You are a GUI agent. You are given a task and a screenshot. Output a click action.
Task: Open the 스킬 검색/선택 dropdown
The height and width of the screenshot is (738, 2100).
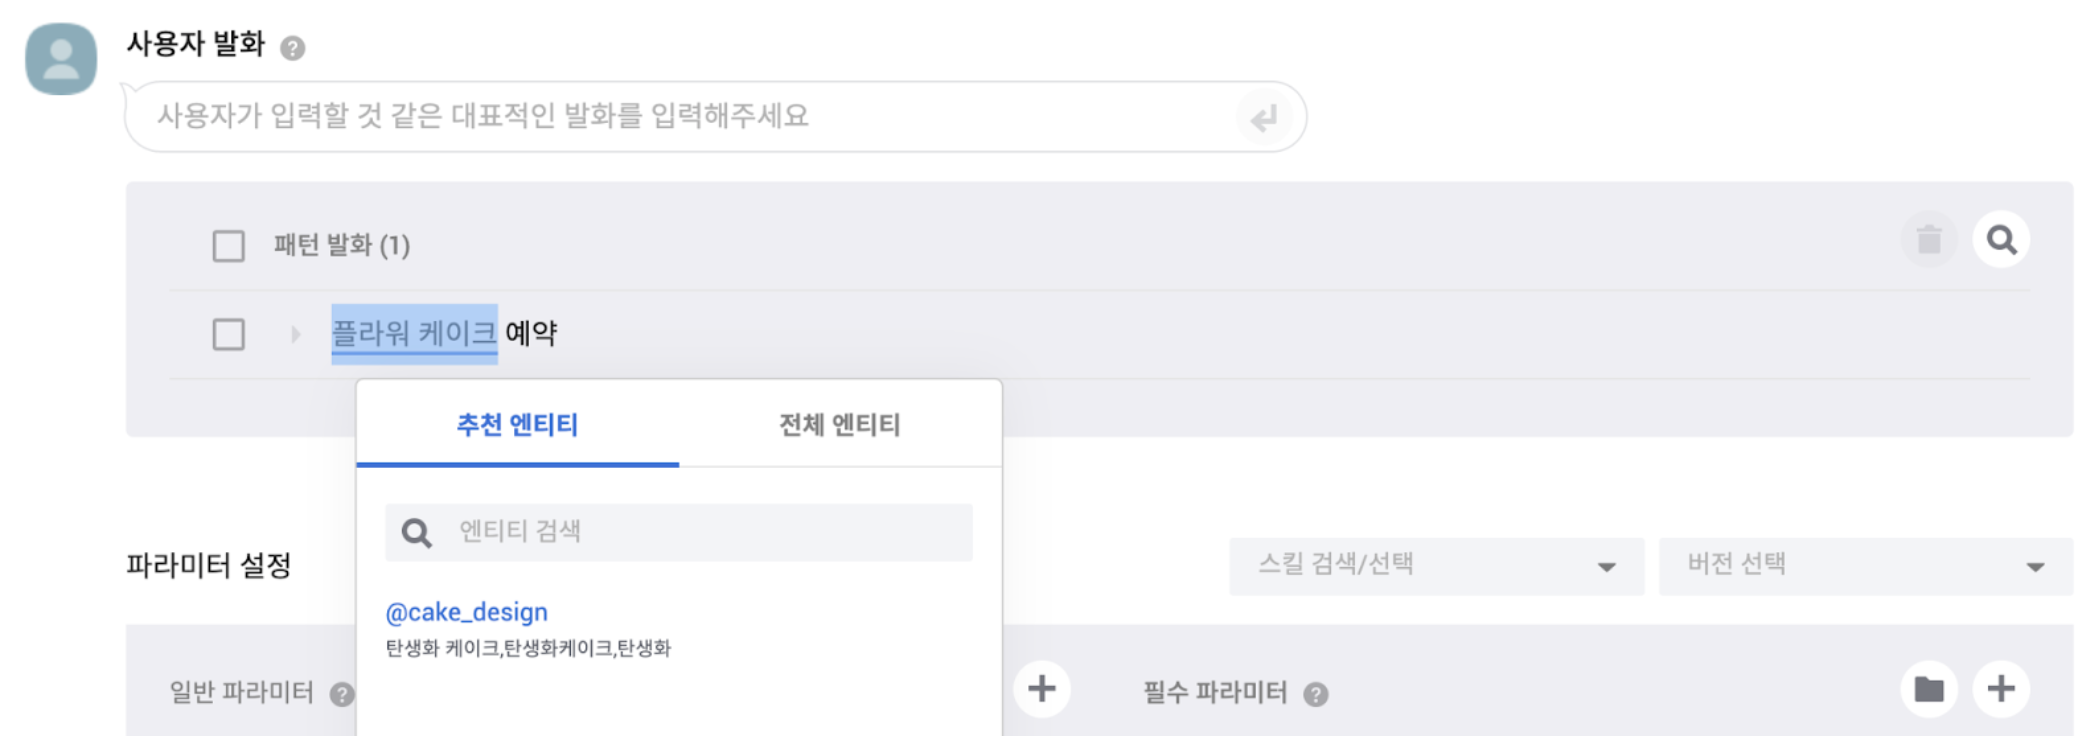1436,566
